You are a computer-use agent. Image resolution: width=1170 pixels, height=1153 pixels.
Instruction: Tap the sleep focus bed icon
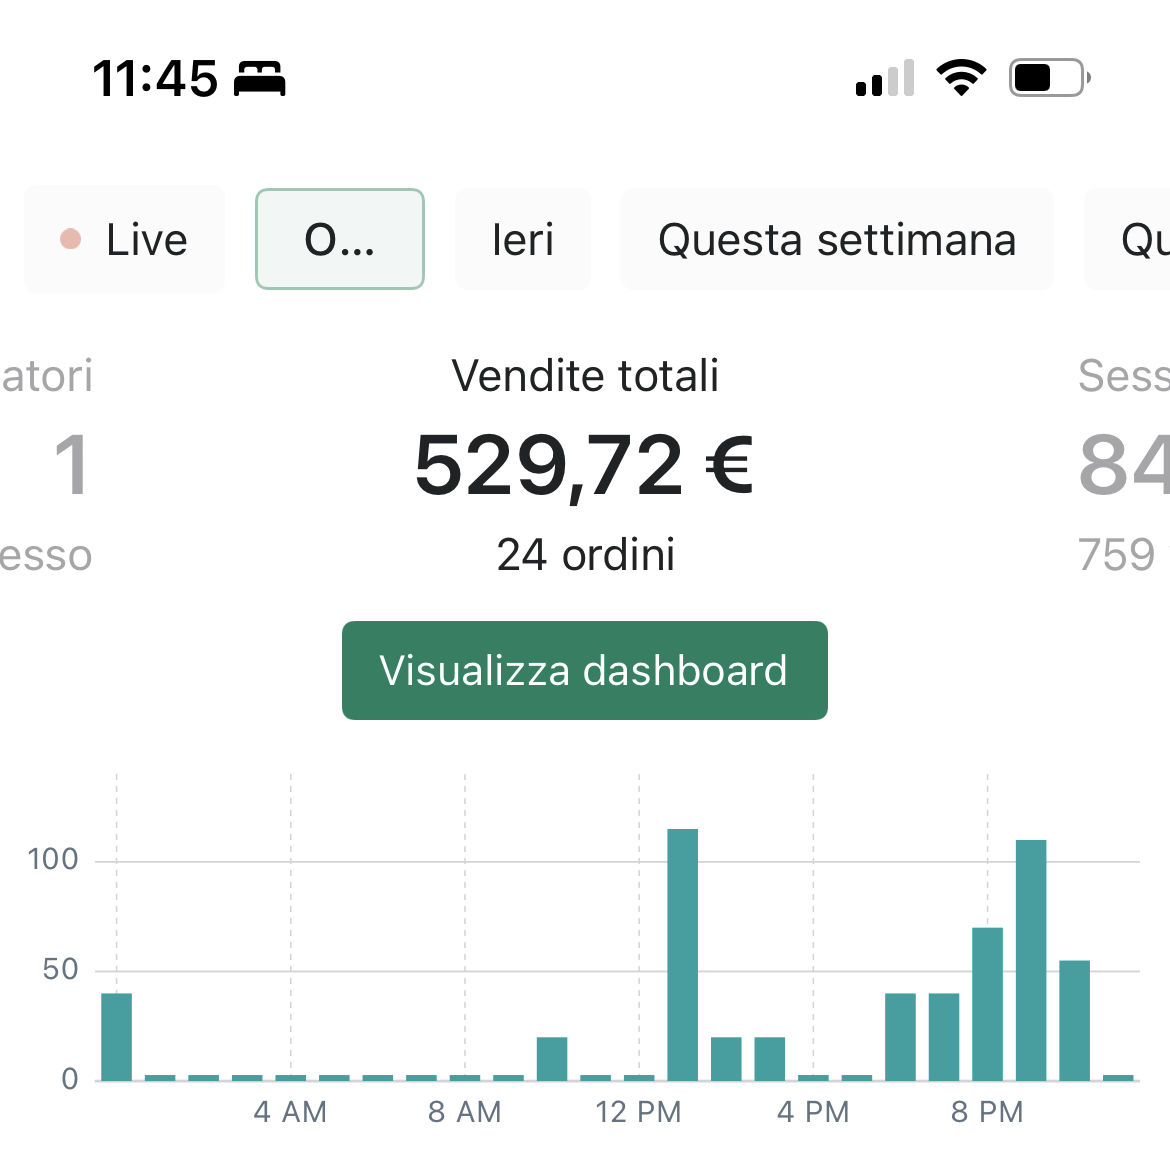coord(260,78)
